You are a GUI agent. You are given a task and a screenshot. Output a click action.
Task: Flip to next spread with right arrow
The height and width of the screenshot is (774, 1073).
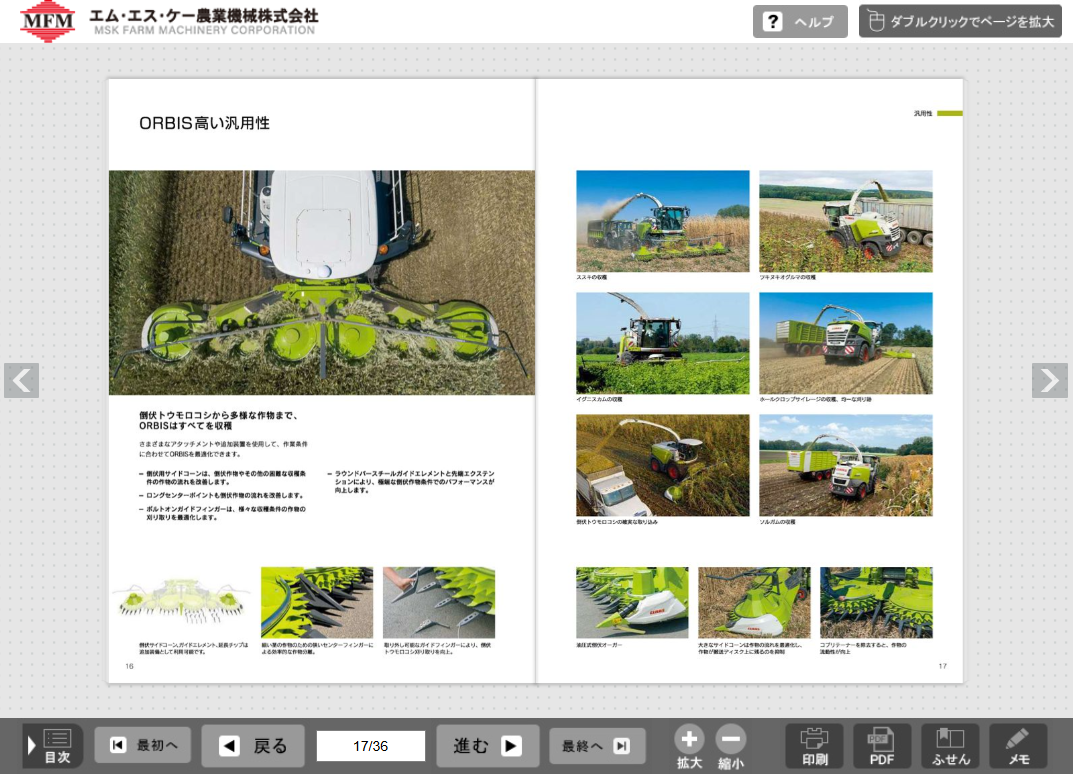(1050, 380)
